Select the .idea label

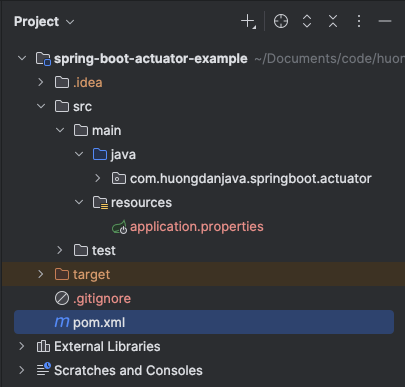(x=88, y=83)
